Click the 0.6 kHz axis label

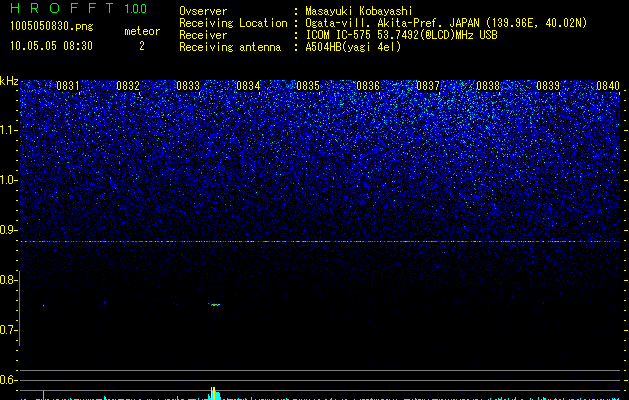[9, 380]
